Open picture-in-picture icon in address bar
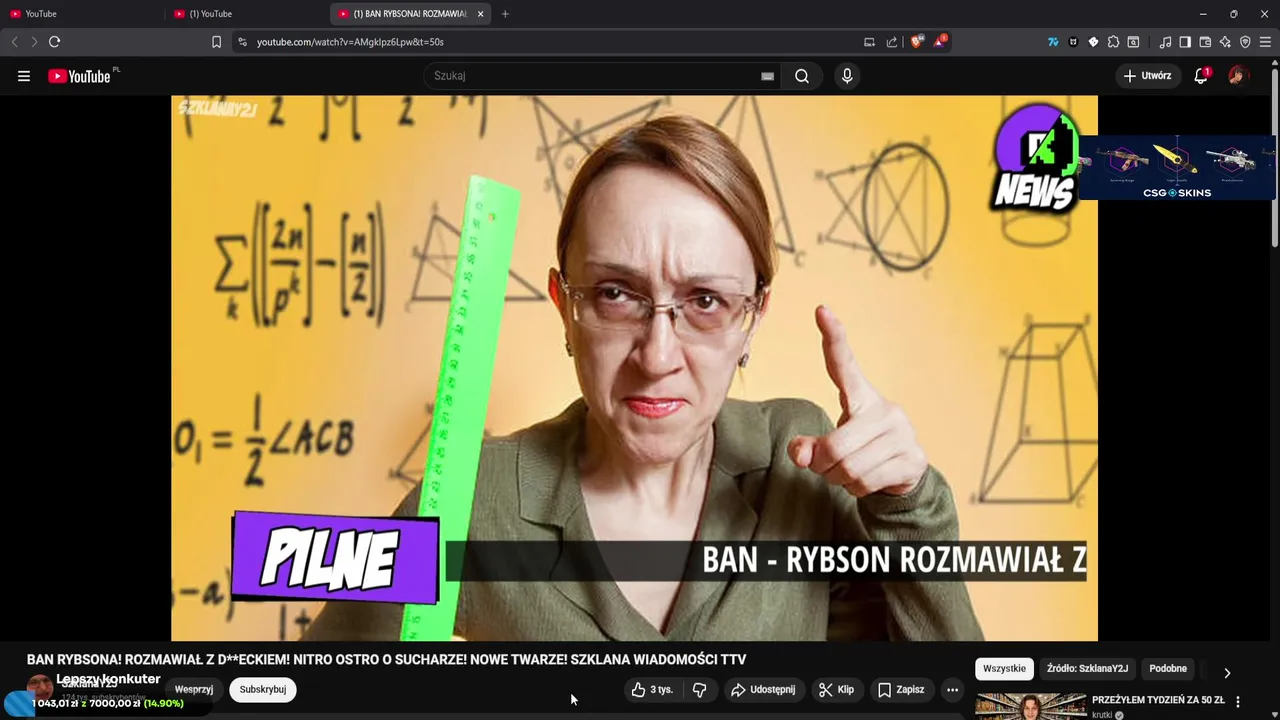Image resolution: width=1280 pixels, height=720 pixels. (x=869, y=42)
